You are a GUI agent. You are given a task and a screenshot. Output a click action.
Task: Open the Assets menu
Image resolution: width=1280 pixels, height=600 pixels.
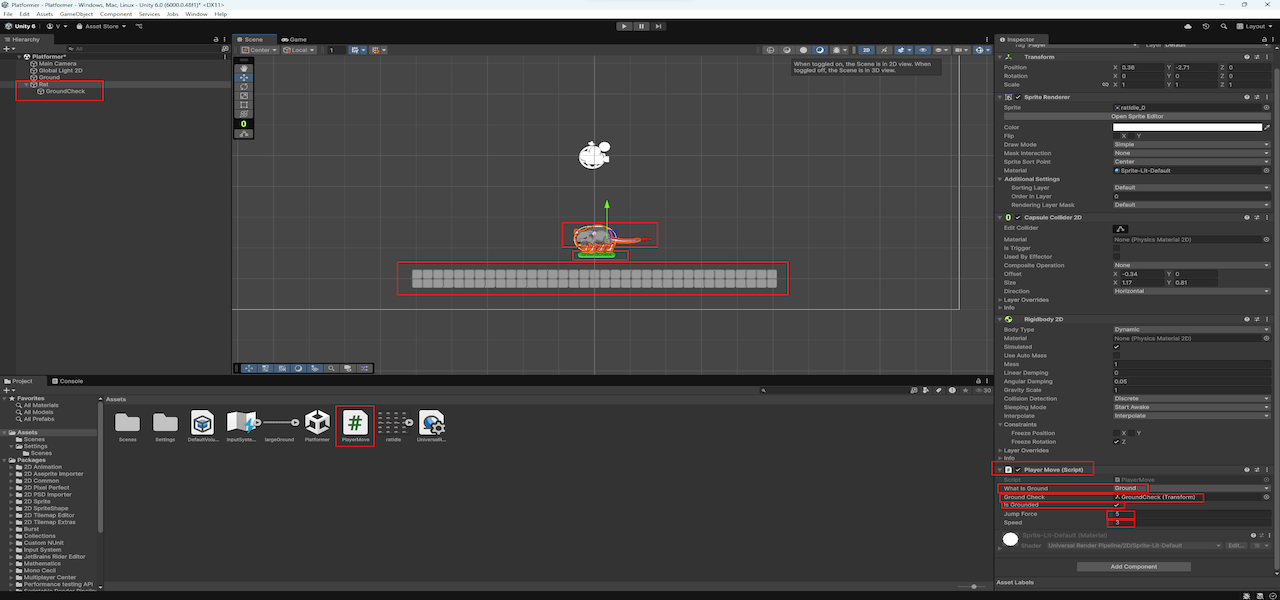pyautogui.click(x=45, y=14)
